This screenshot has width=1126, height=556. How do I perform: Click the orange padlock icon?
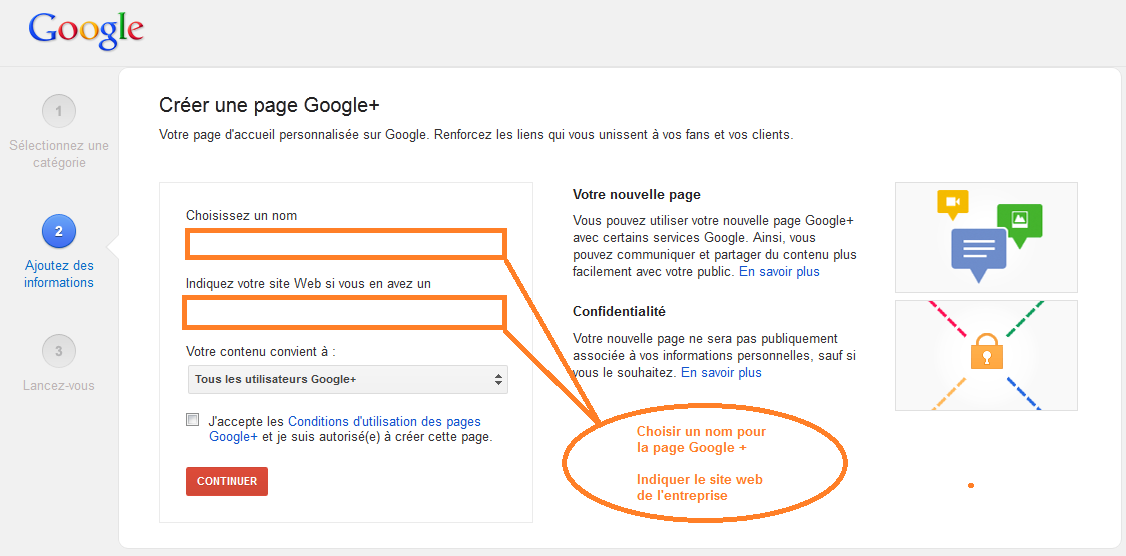tap(986, 352)
